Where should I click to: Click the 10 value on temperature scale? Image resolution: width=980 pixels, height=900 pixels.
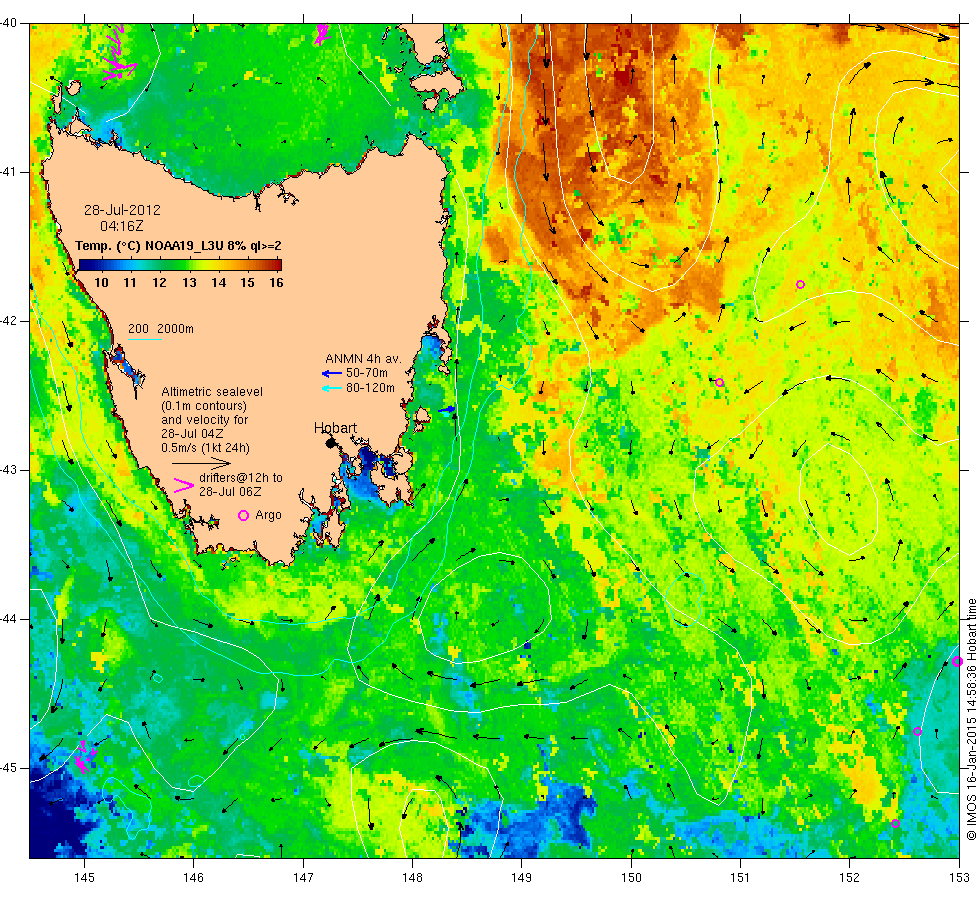[101, 282]
